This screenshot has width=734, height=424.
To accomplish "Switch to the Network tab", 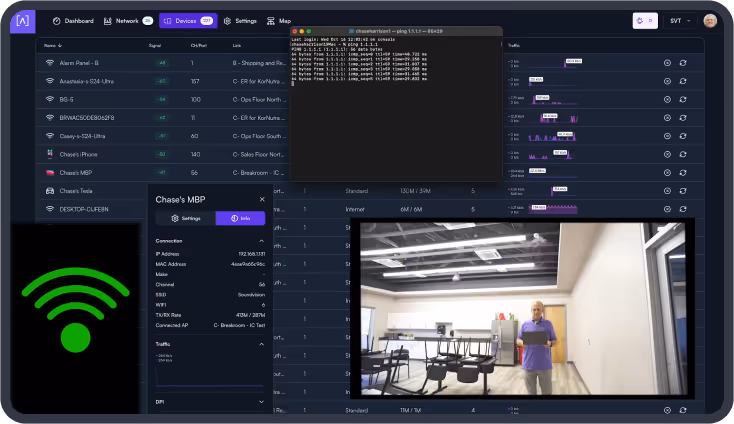I will (128, 21).
